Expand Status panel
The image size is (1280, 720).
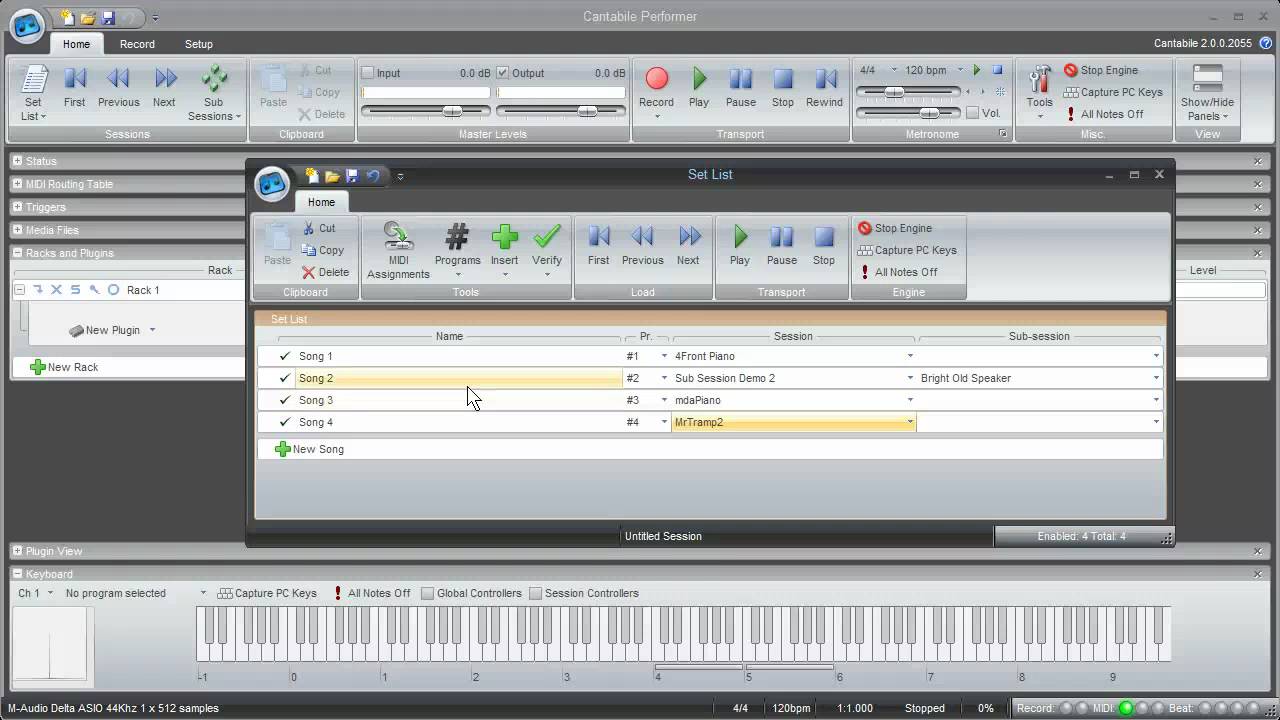[x=18, y=161]
